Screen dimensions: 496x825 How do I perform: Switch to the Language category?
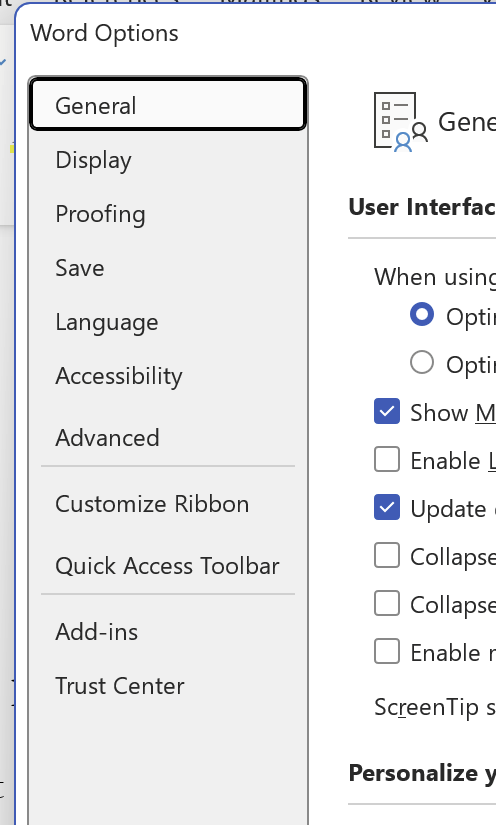pyautogui.click(x=168, y=322)
